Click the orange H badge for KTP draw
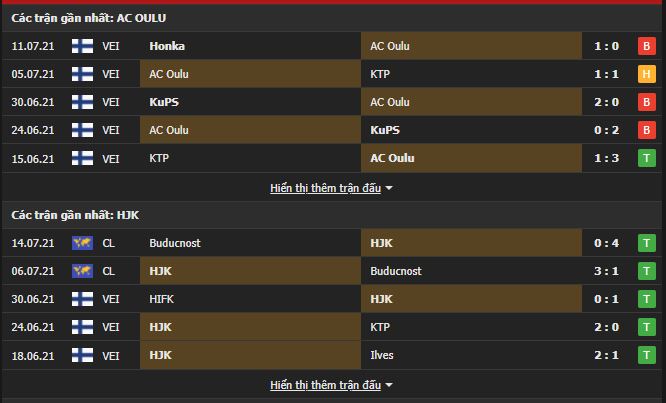The width and height of the screenshot is (666, 403). (647, 74)
